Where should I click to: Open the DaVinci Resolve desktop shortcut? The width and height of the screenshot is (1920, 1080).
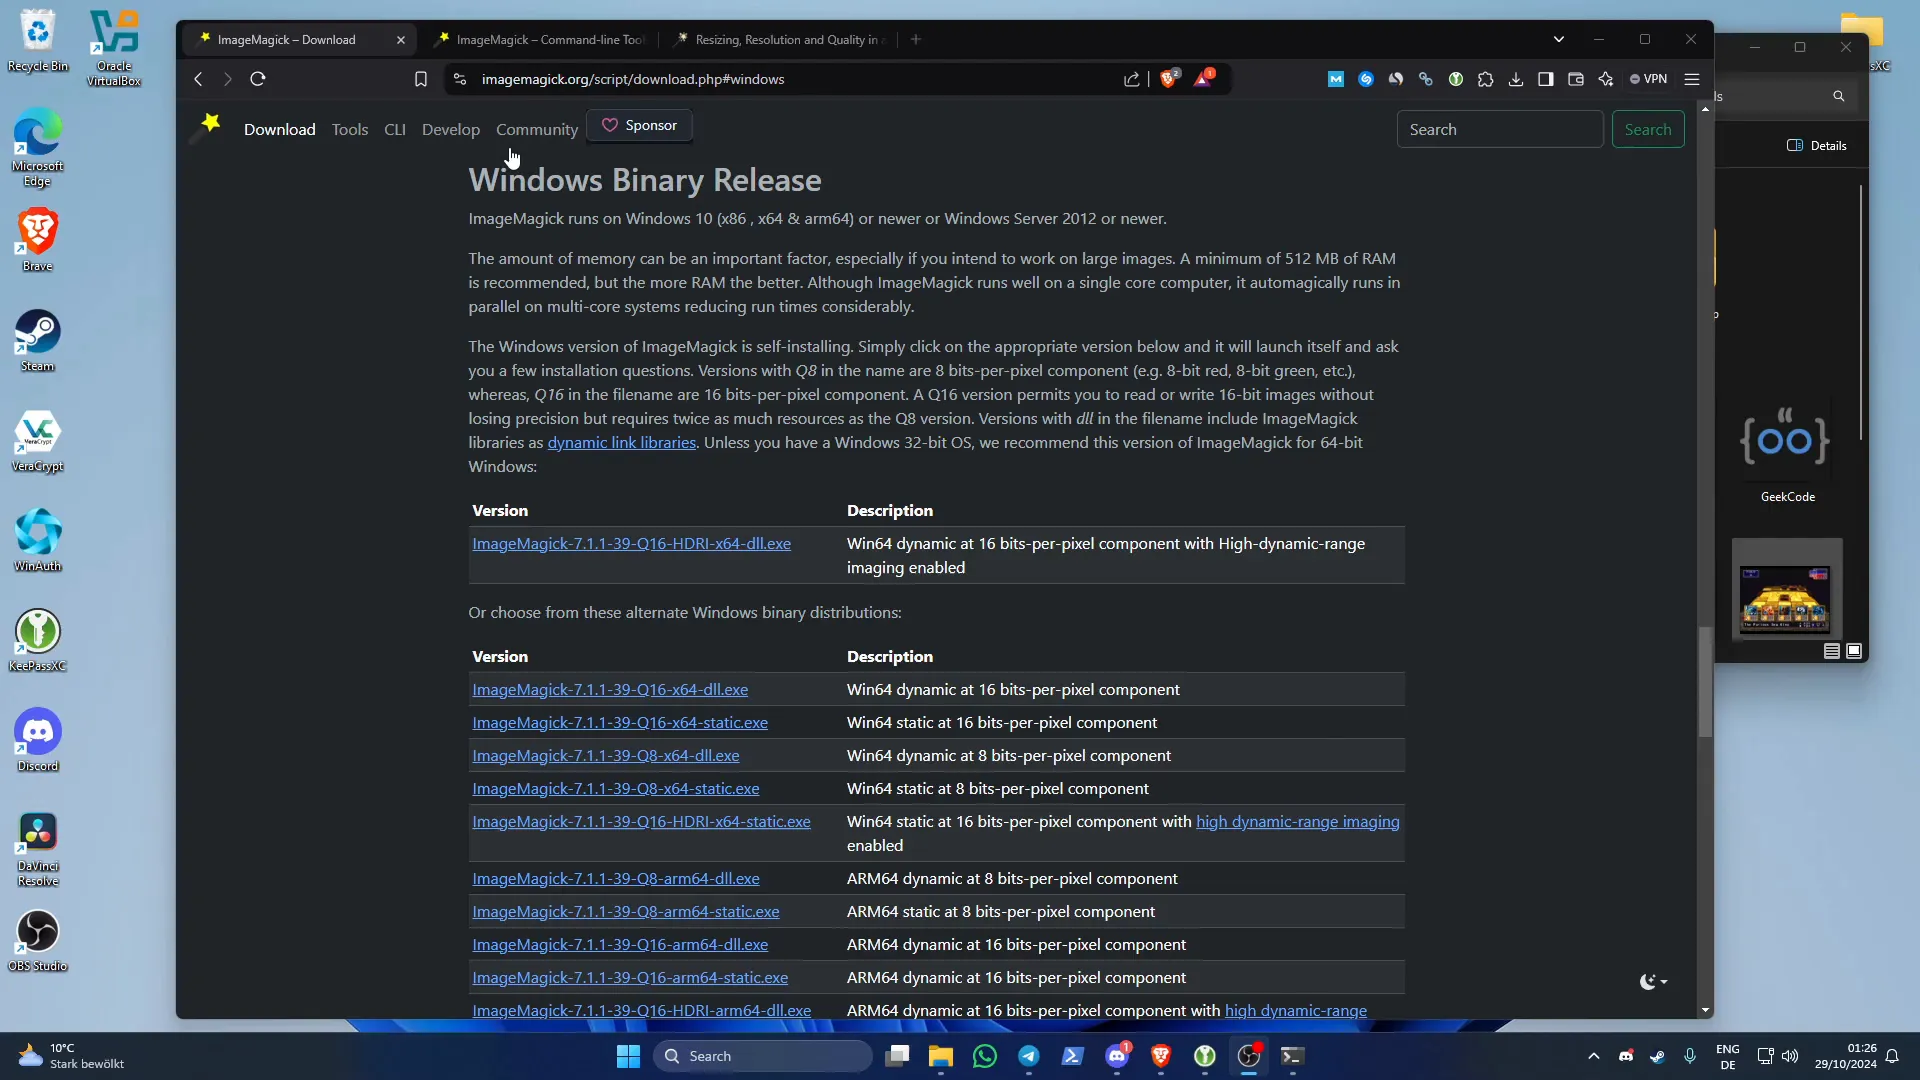(38, 849)
